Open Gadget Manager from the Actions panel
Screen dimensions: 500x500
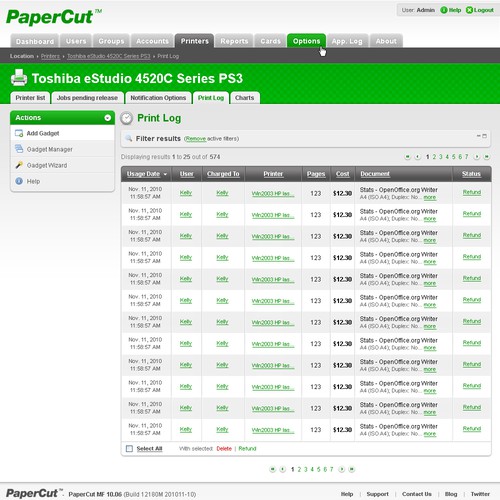49,149
